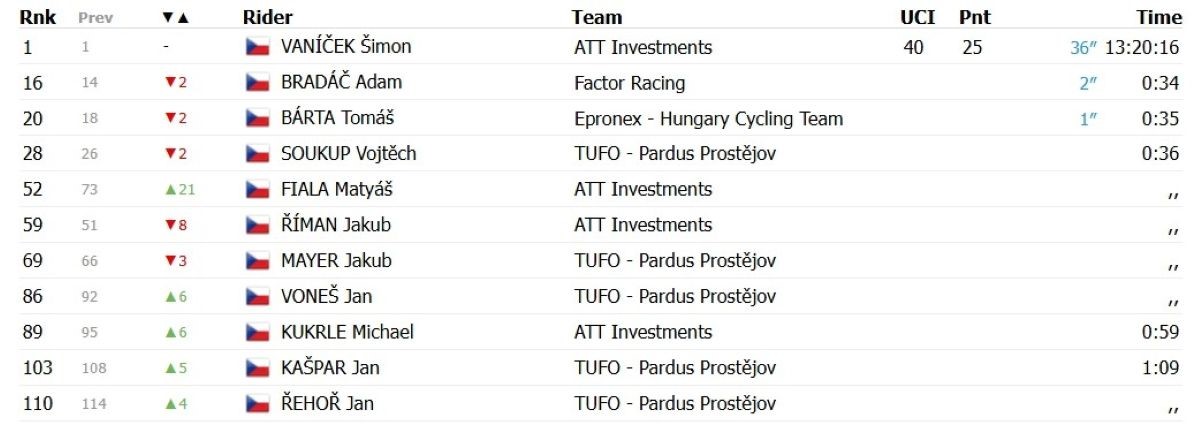Sort by the up/down movement arrows header
The height and width of the screenshot is (431, 1200).
[x=174, y=18]
